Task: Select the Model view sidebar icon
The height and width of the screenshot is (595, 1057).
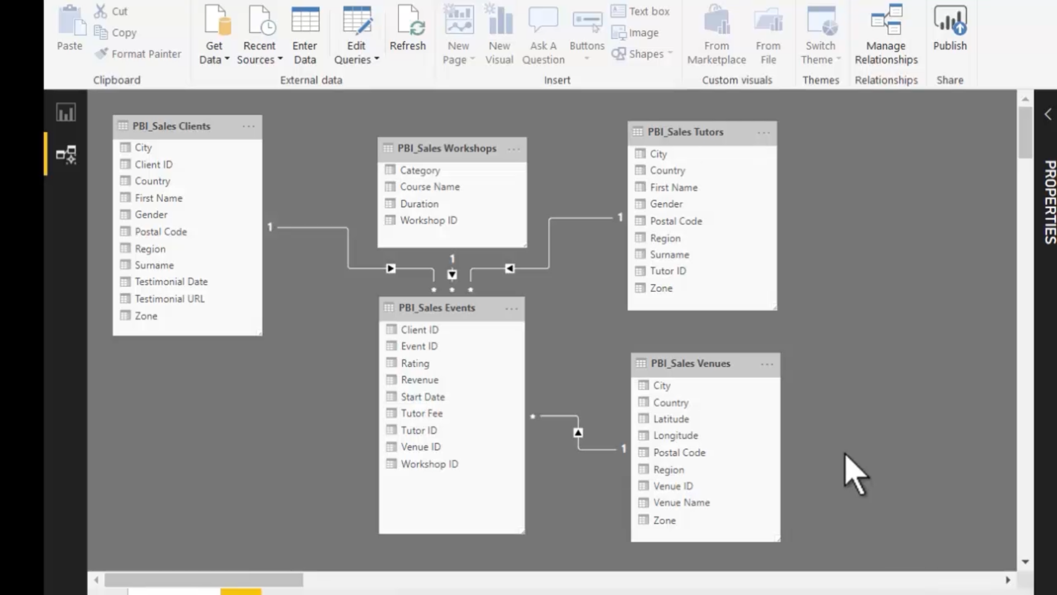Action: [x=65, y=156]
